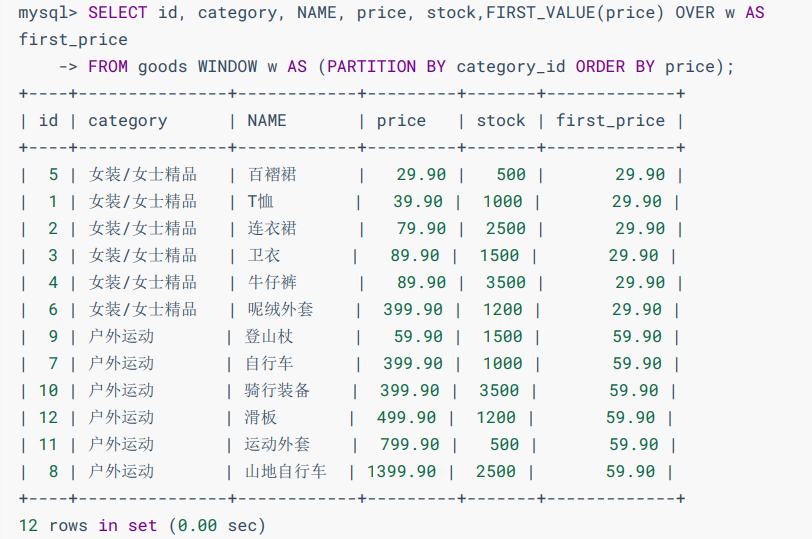Viewport: 812px width, 539px height.
Task: Click the 'price' column header in table
Action: [401, 122]
